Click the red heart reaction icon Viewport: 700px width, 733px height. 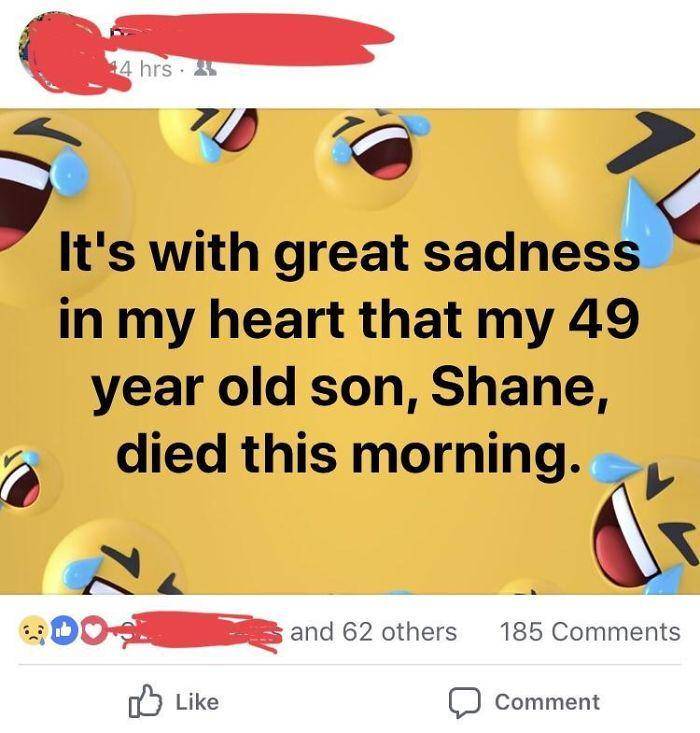pos(94,632)
